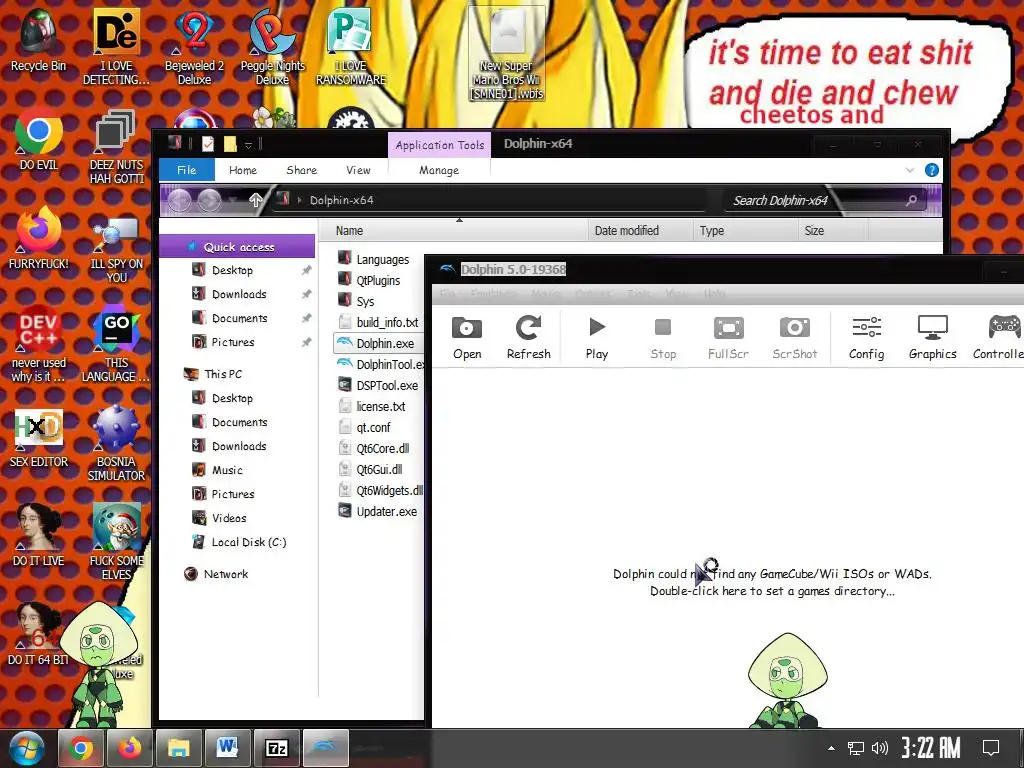Click the Firefox icon on taskbar

point(129,748)
